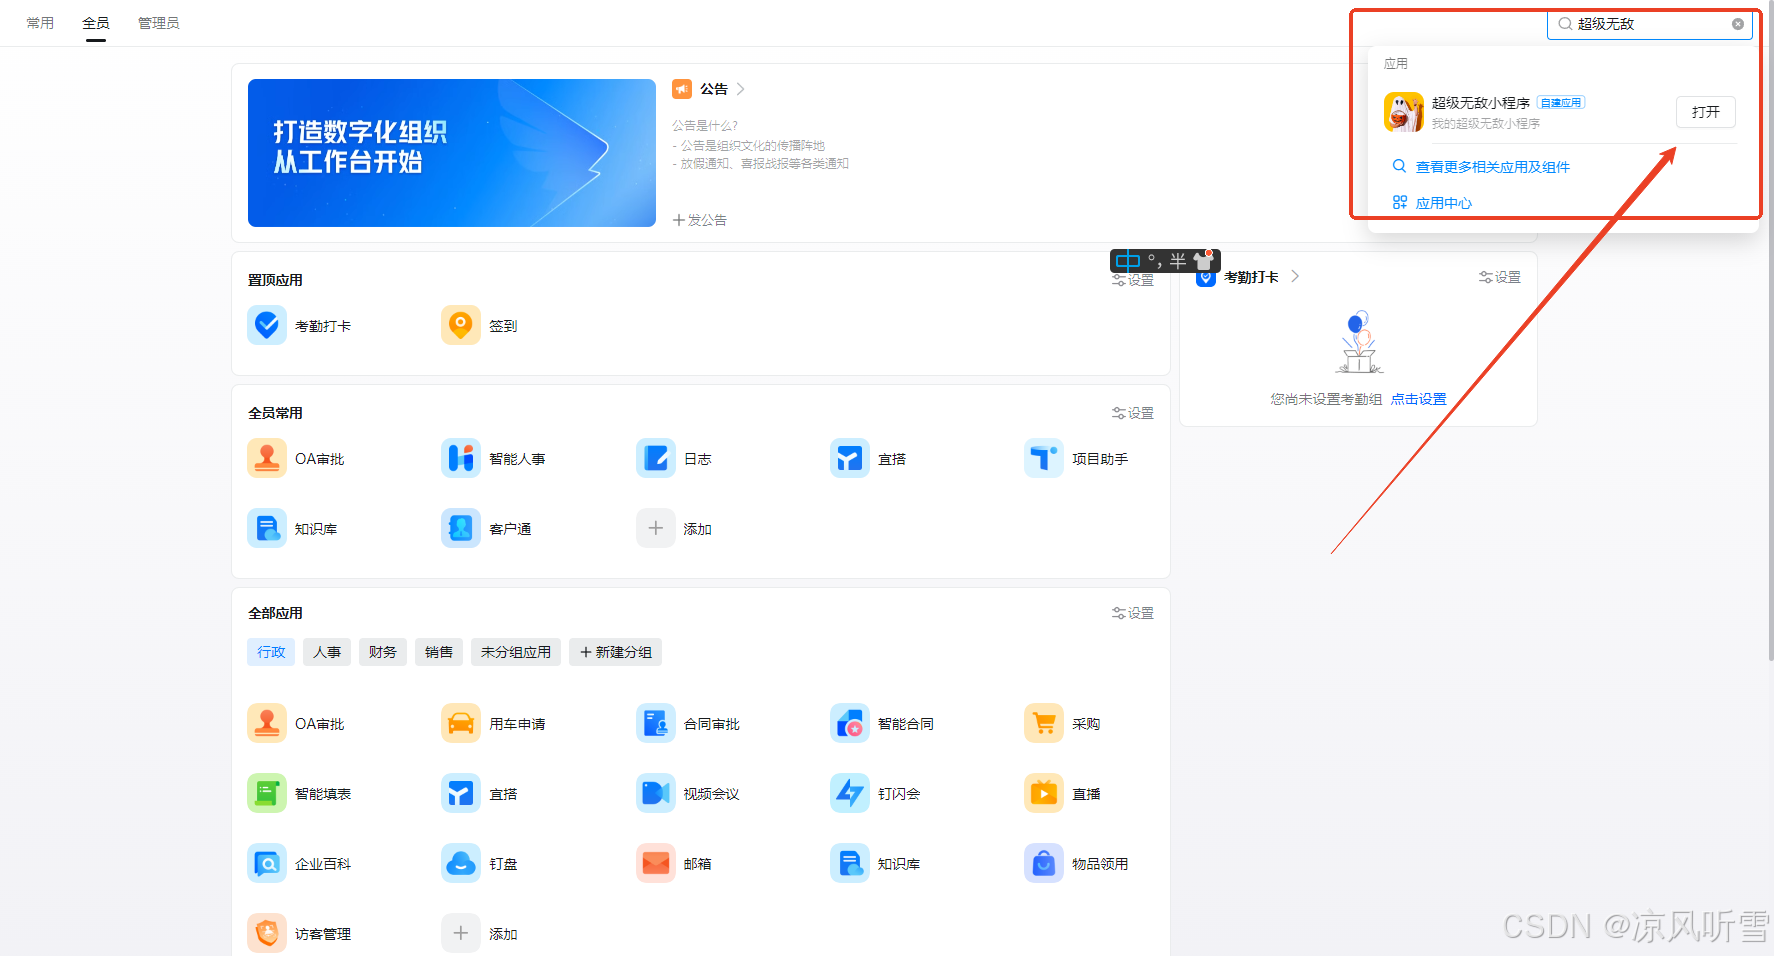Start 视频会议 app
The height and width of the screenshot is (956, 1774).
tap(656, 793)
